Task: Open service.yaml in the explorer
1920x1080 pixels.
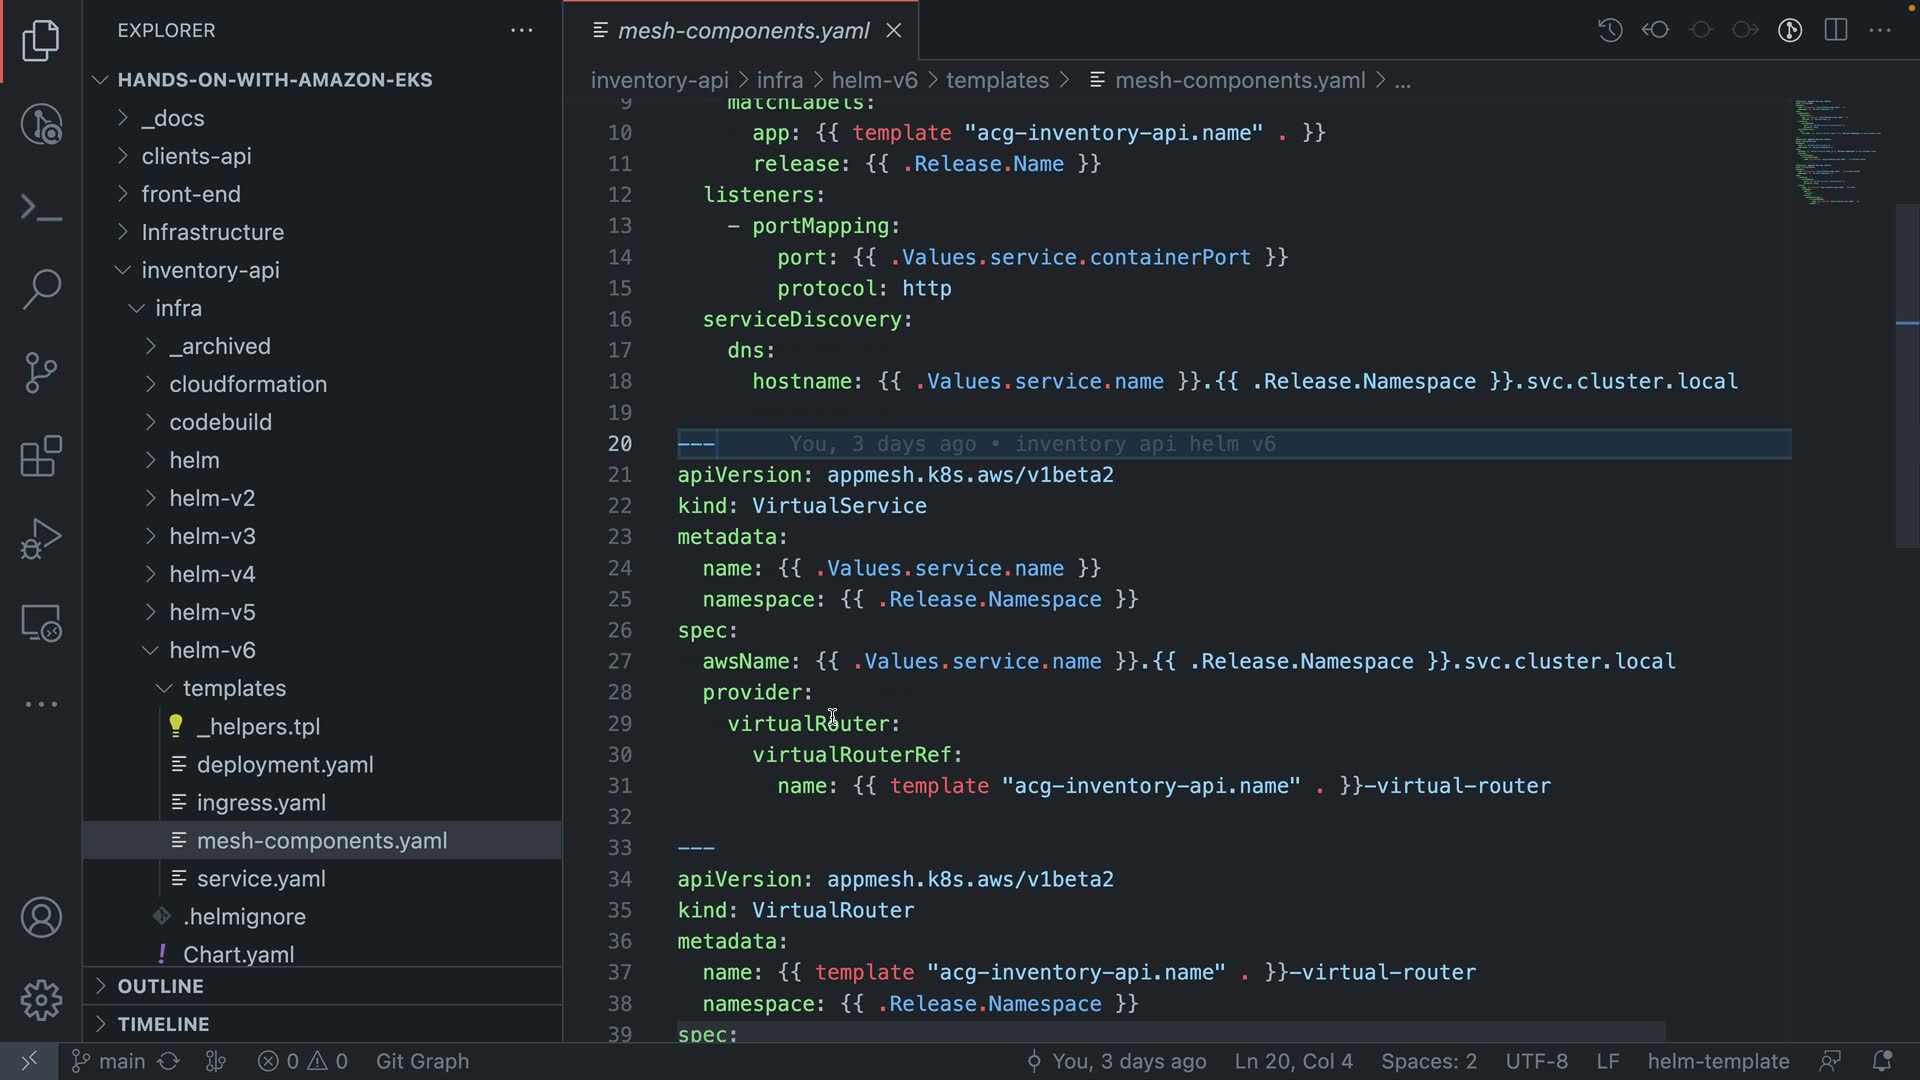Action: pos(261,879)
